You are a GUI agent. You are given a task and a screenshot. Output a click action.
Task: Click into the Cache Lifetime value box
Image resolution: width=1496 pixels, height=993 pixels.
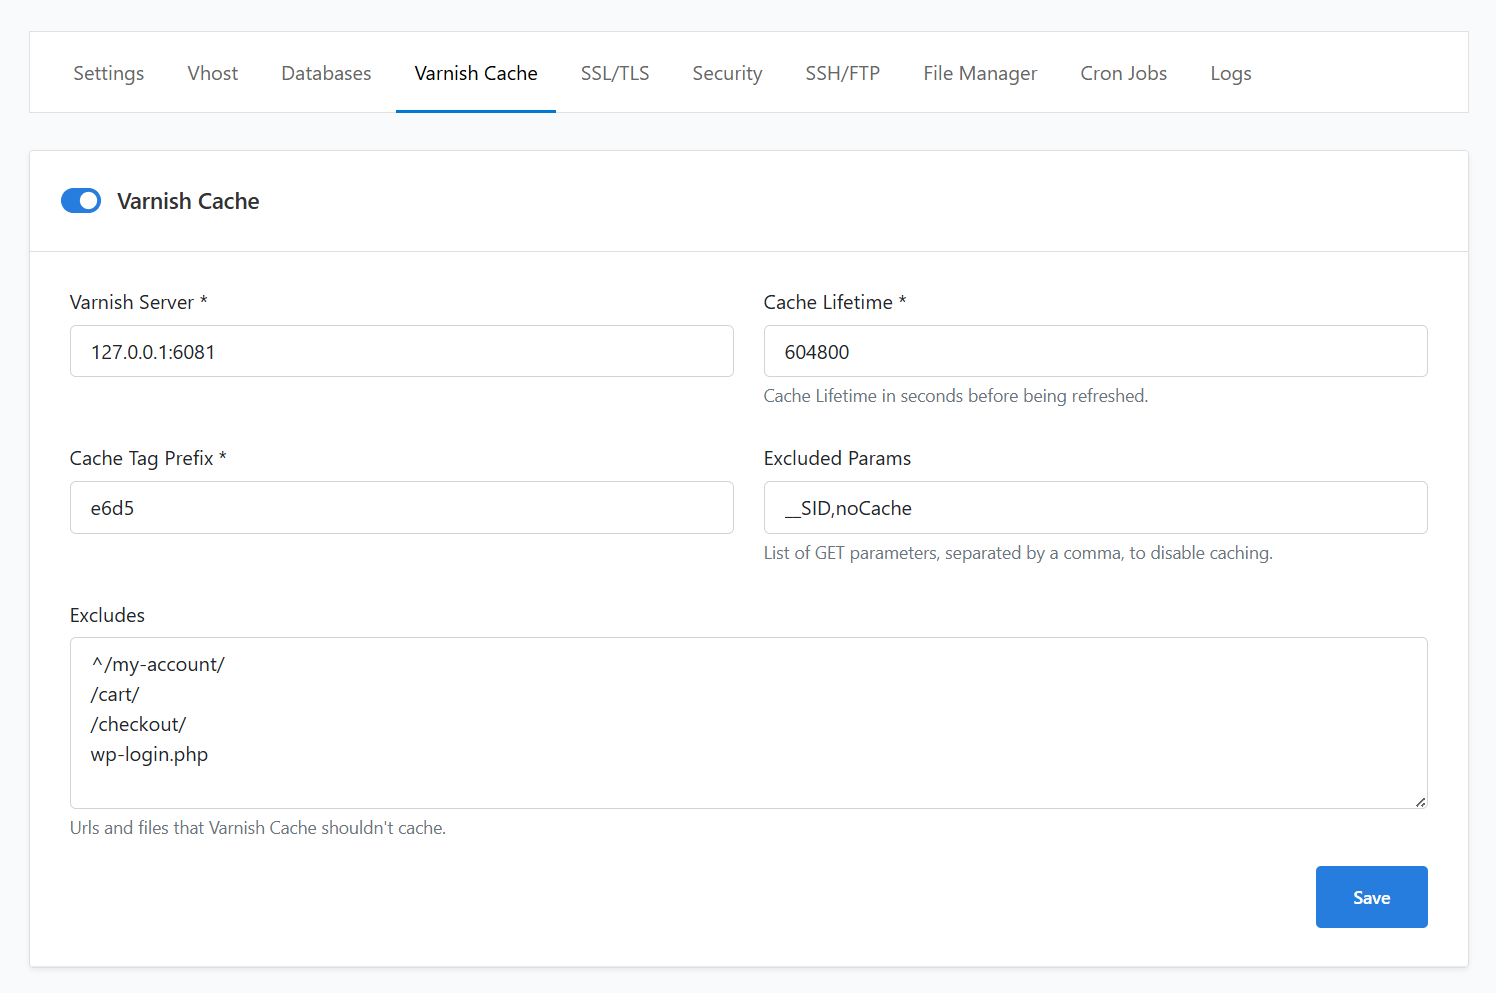point(1095,351)
